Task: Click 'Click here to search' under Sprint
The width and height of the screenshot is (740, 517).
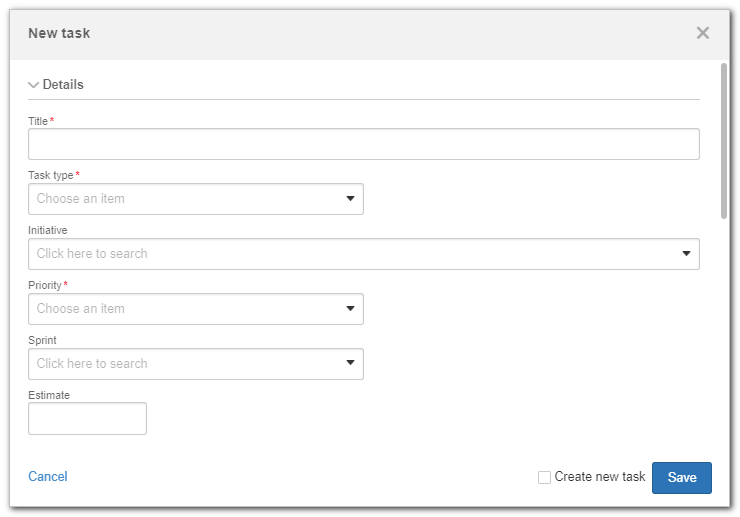Action: [92, 364]
